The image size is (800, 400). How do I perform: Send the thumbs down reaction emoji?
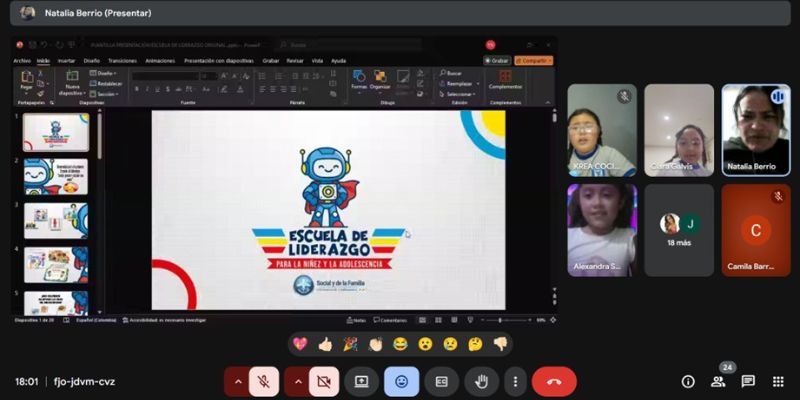click(500, 344)
